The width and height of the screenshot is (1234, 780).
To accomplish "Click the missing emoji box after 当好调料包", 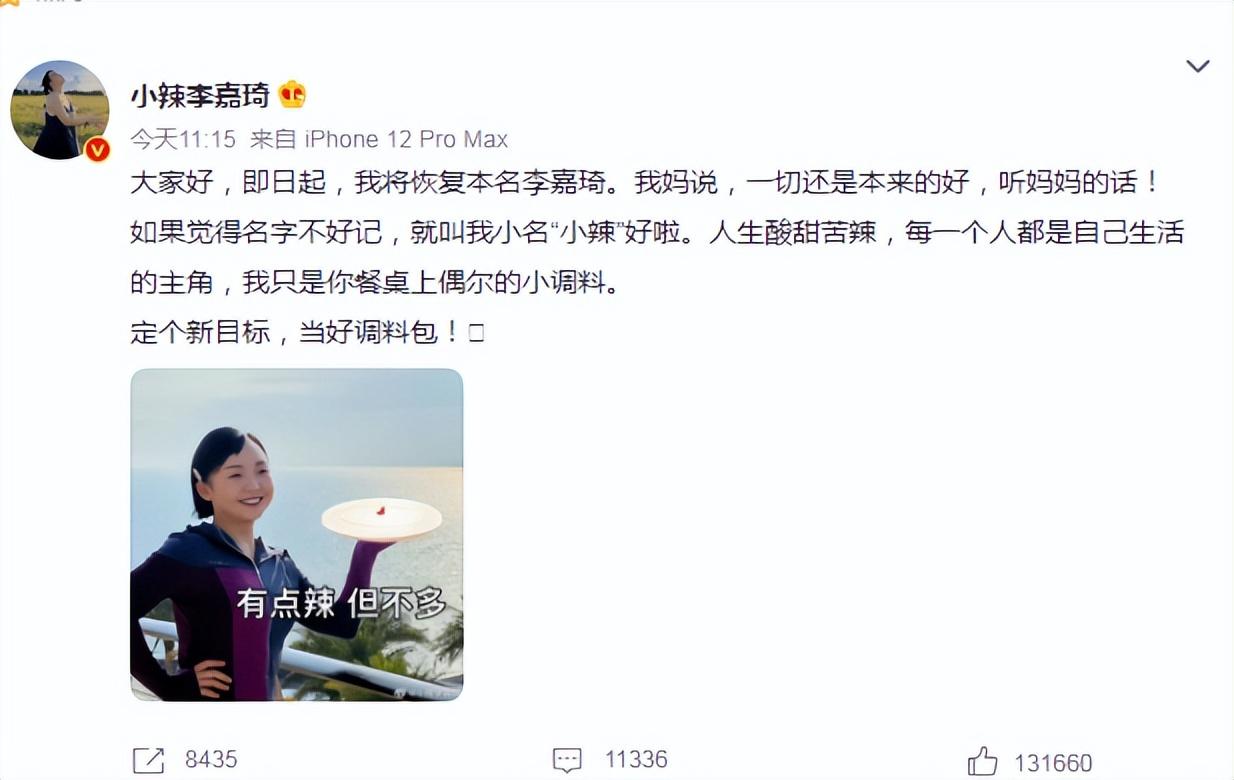I will point(476,334).
